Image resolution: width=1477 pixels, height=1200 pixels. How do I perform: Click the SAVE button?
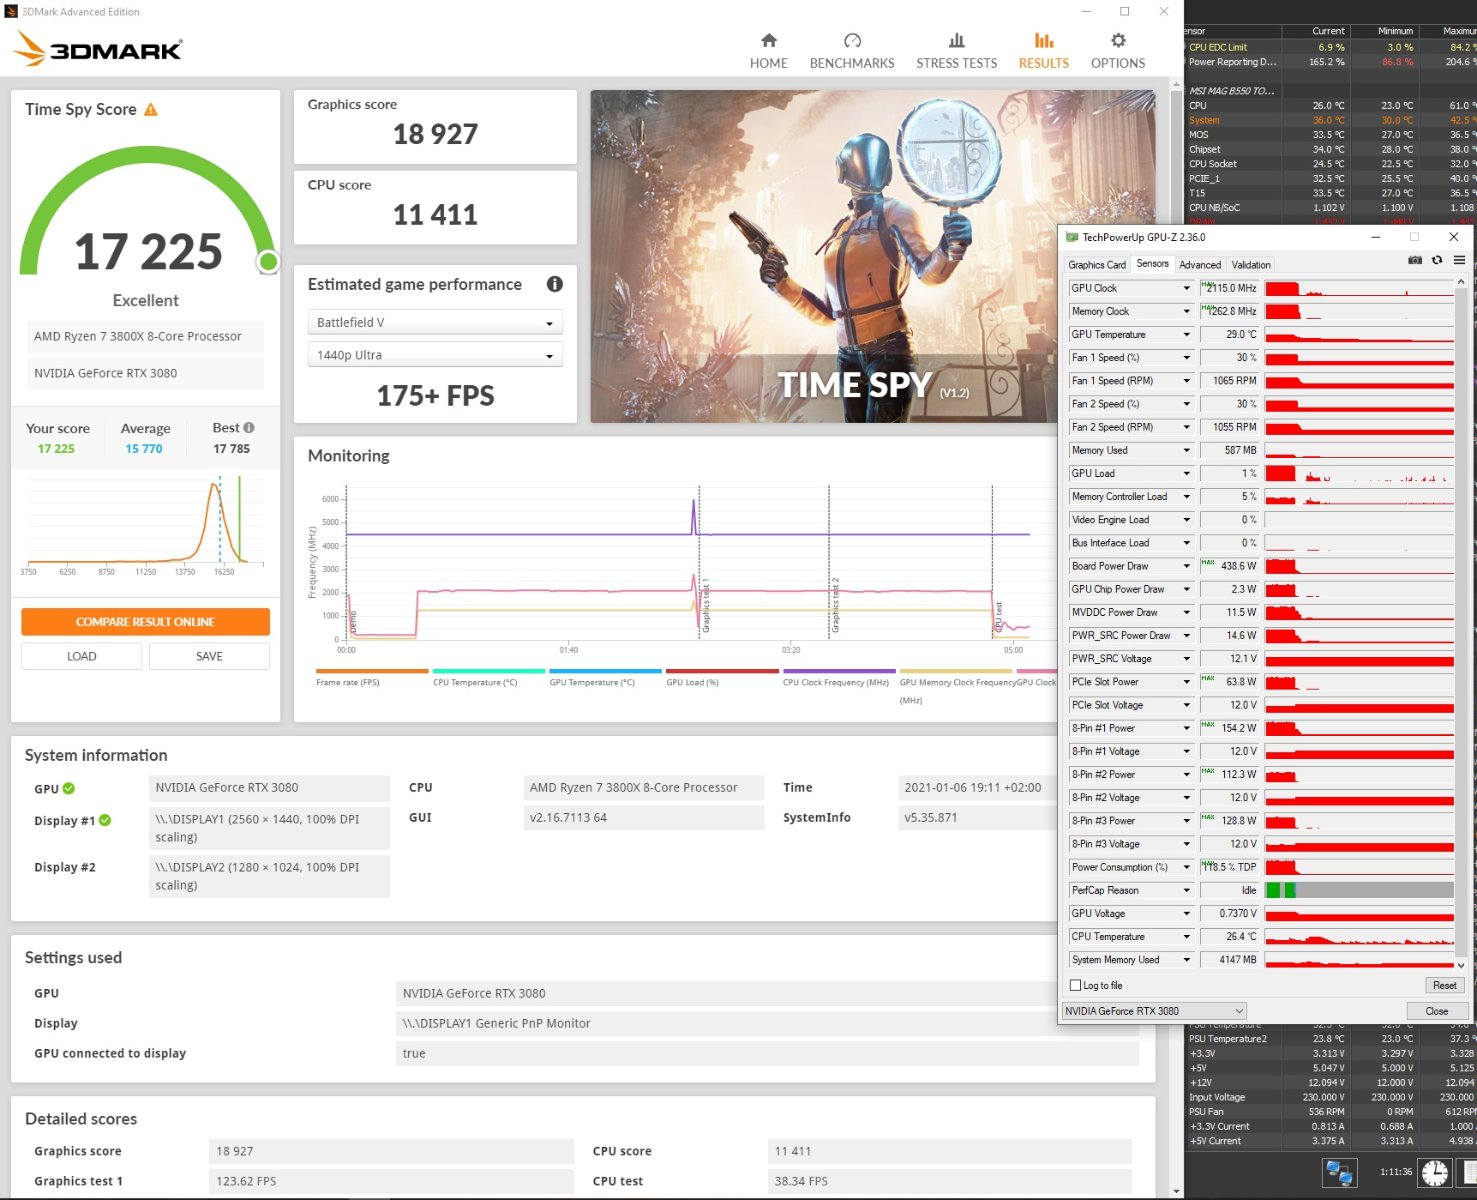pyautogui.click(x=209, y=656)
